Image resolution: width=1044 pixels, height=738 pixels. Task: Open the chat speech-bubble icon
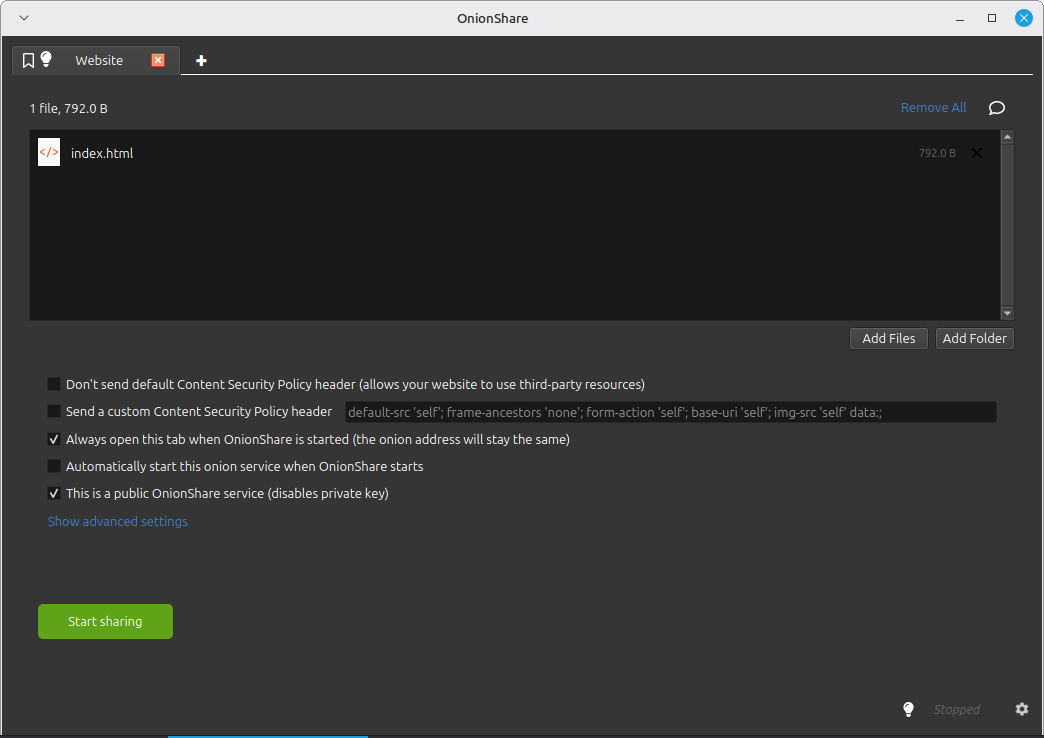996,107
